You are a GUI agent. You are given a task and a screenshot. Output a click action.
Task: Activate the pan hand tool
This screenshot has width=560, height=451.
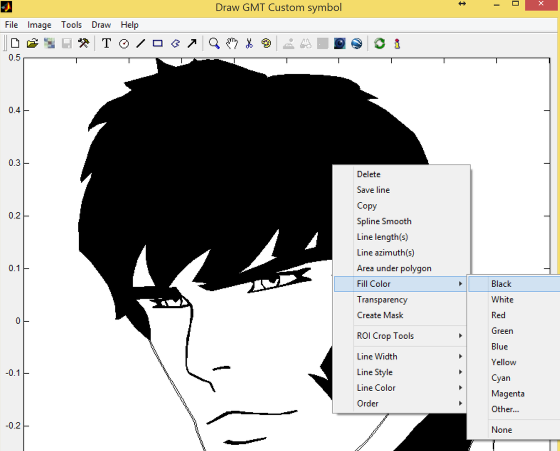click(x=232, y=44)
